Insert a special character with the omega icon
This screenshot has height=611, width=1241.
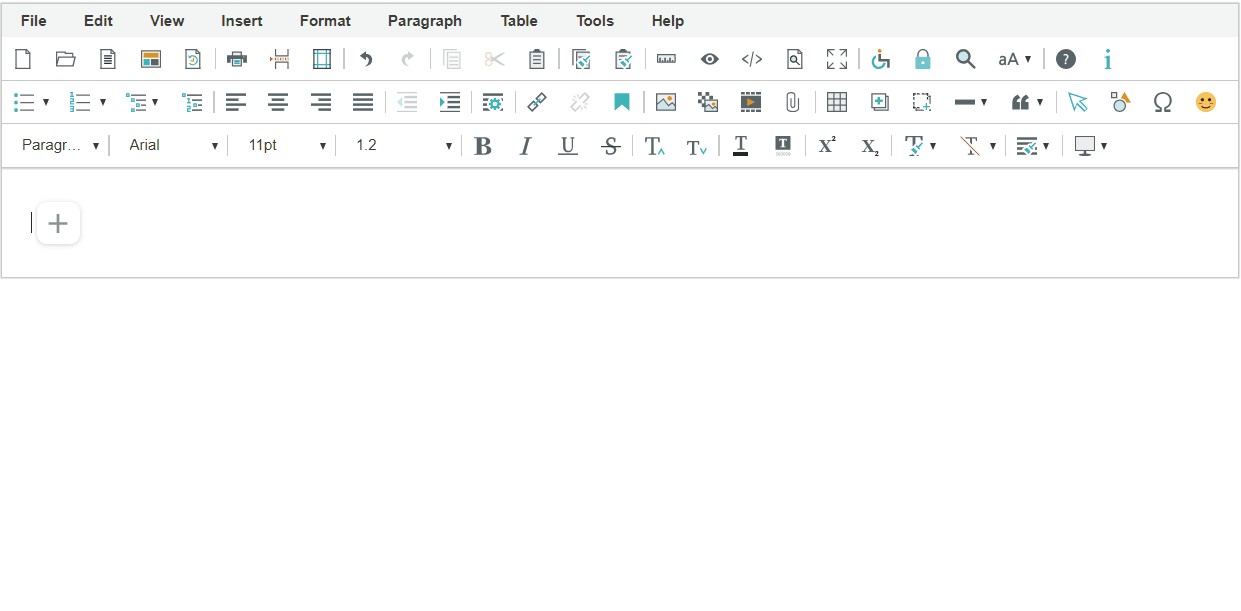click(x=1162, y=102)
